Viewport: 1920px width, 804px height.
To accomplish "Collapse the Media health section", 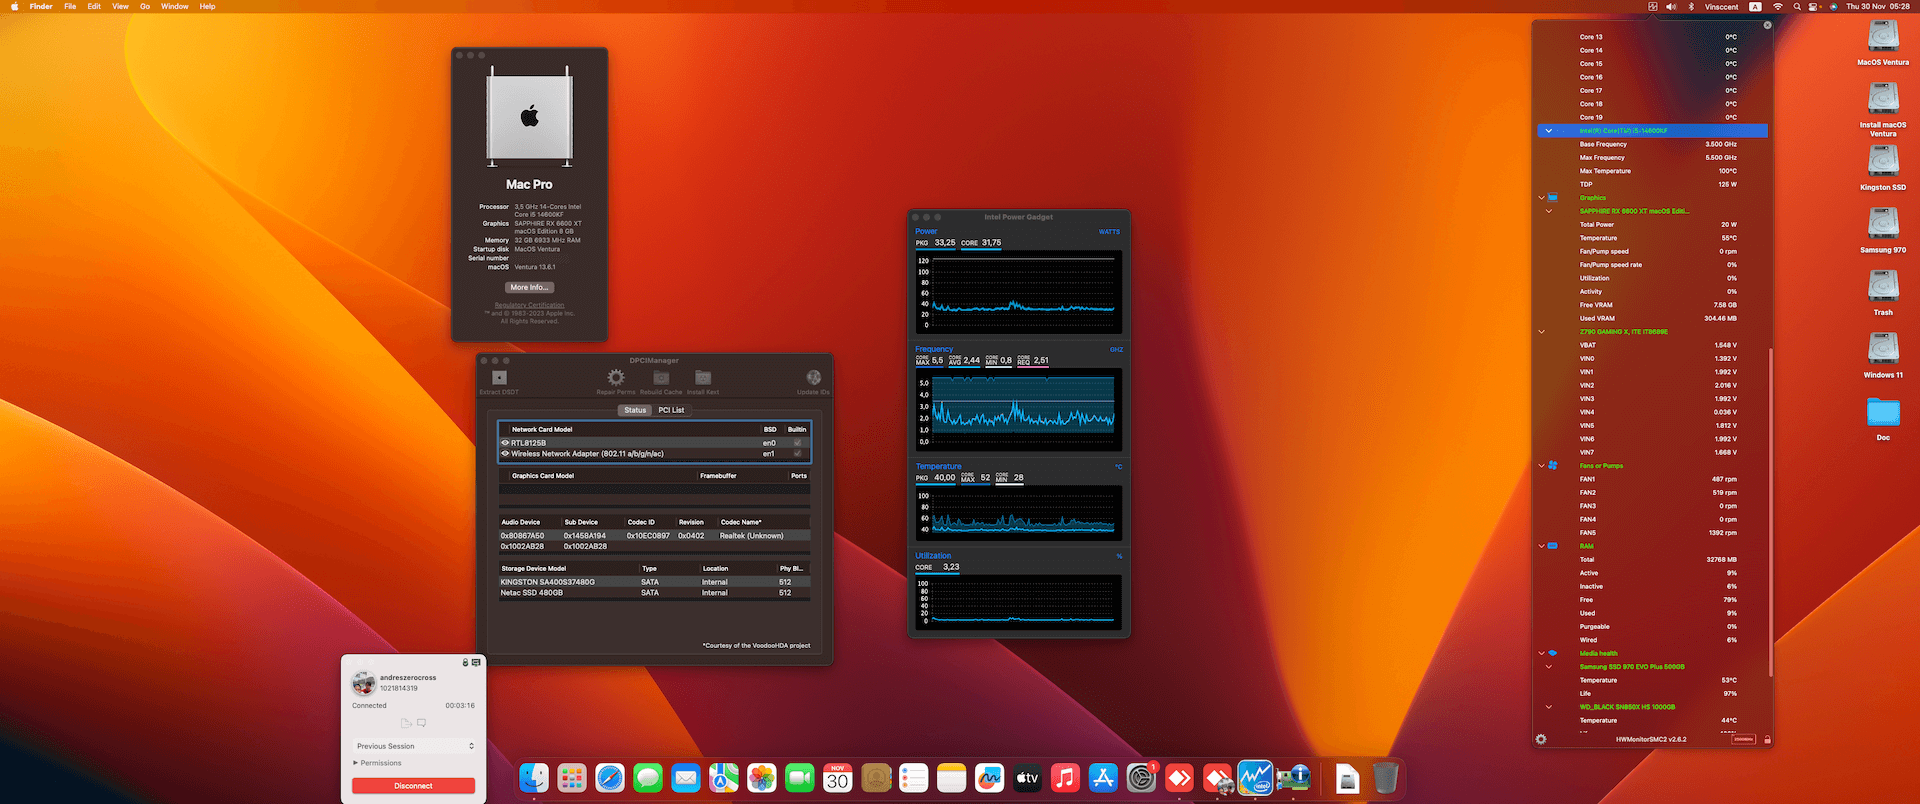I will tap(1541, 653).
